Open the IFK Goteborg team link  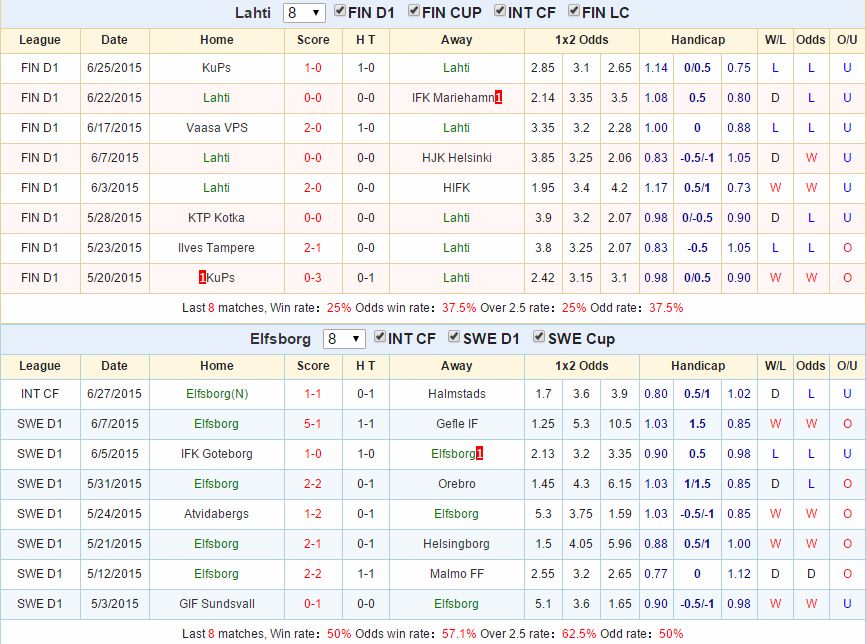(216, 453)
